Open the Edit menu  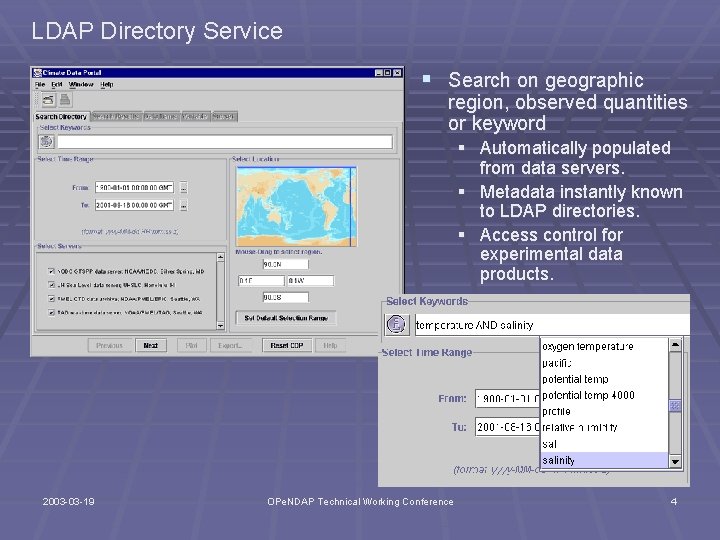tap(57, 84)
